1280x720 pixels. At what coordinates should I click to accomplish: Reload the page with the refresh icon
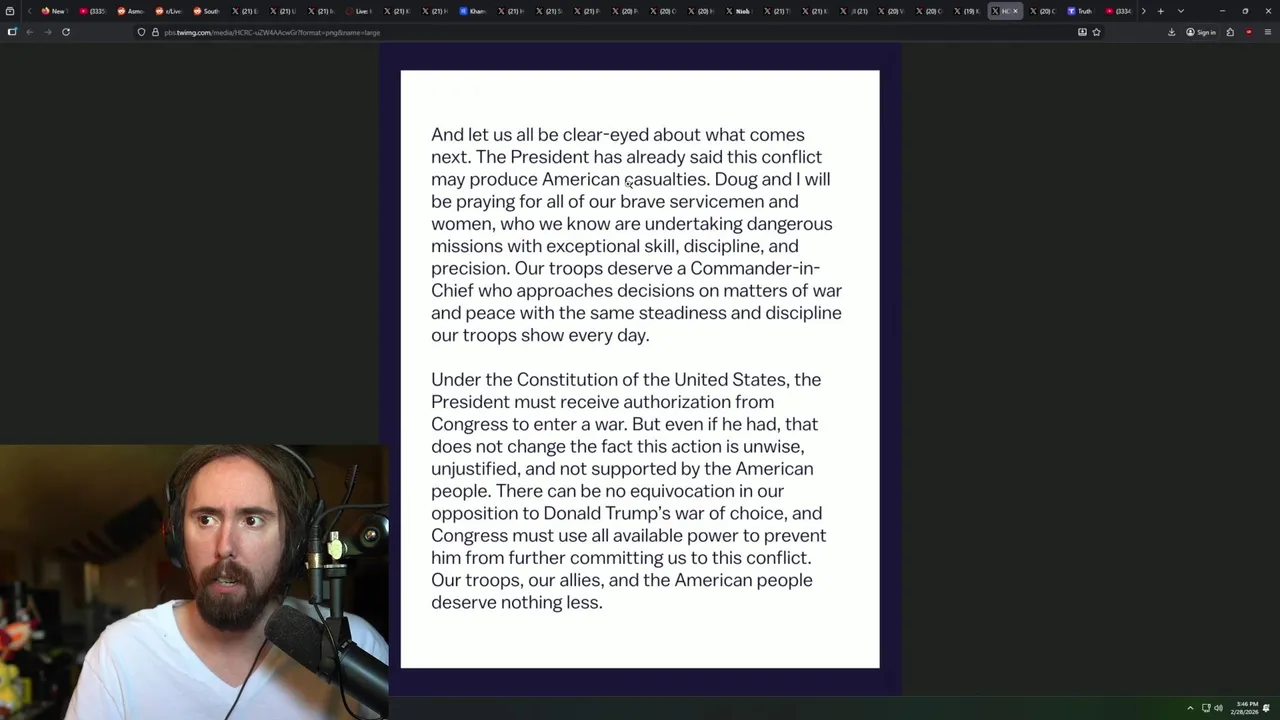tap(66, 32)
